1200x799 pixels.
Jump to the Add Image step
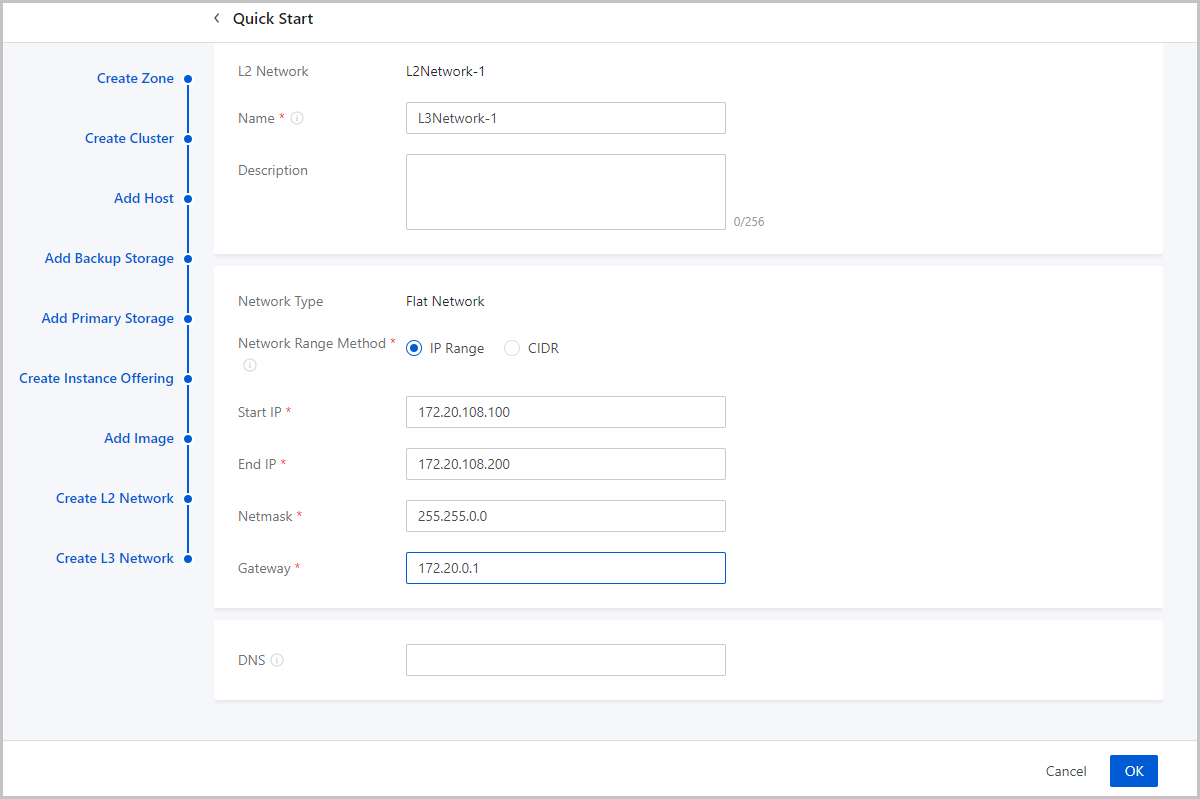[x=139, y=438]
